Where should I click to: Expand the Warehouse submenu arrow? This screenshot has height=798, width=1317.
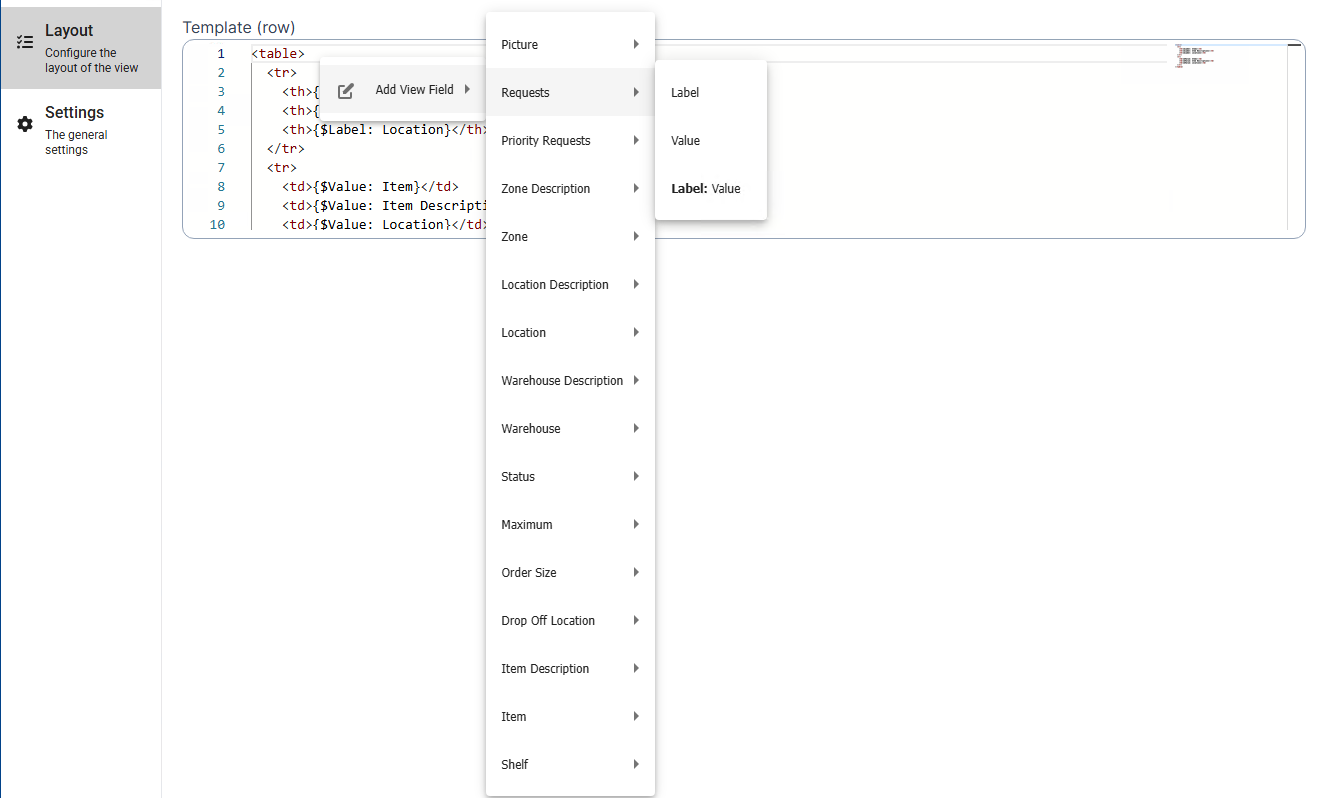pyautogui.click(x=636, y=428)
